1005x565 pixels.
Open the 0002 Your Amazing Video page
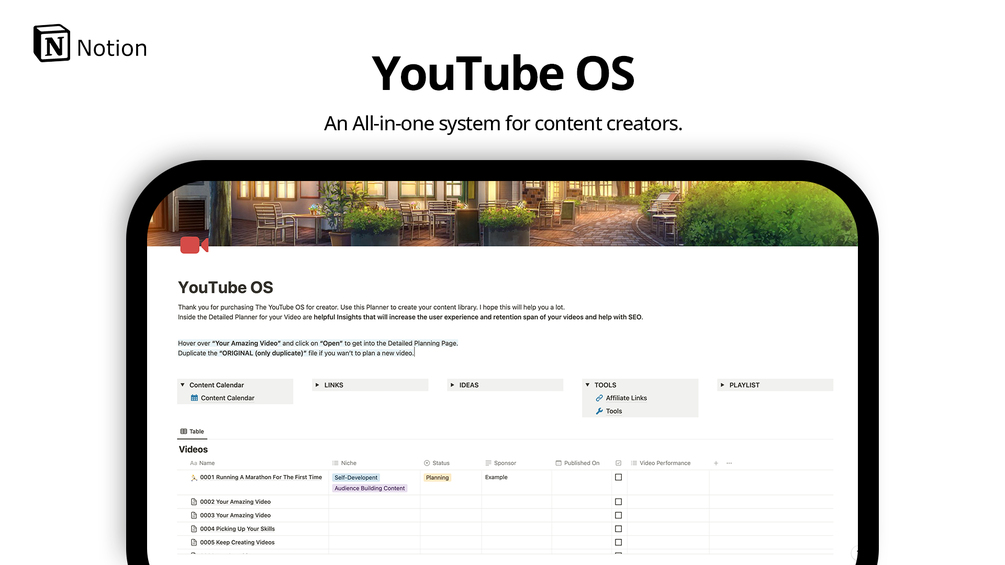click(235, 502)
